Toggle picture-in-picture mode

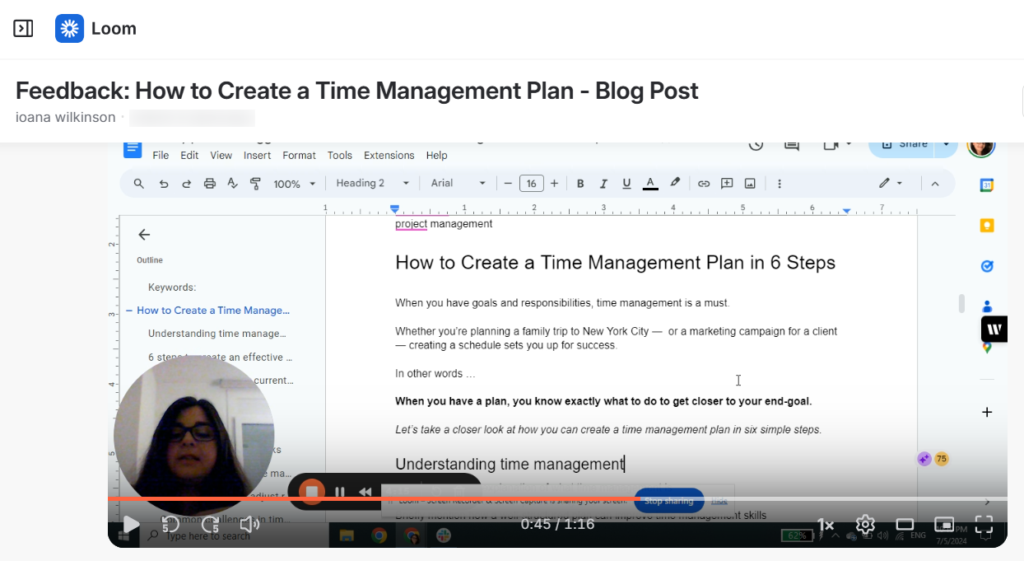click(944, 524)
